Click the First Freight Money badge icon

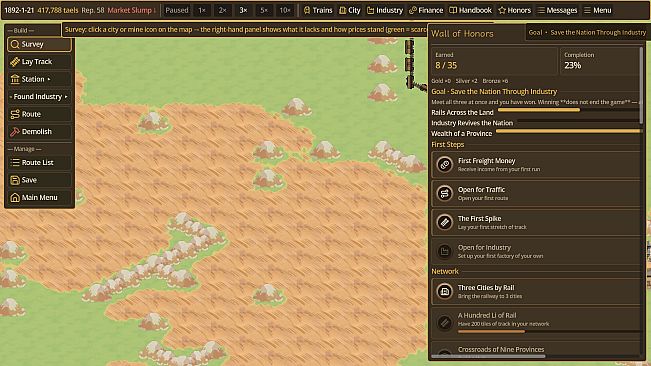coord(444,165)
